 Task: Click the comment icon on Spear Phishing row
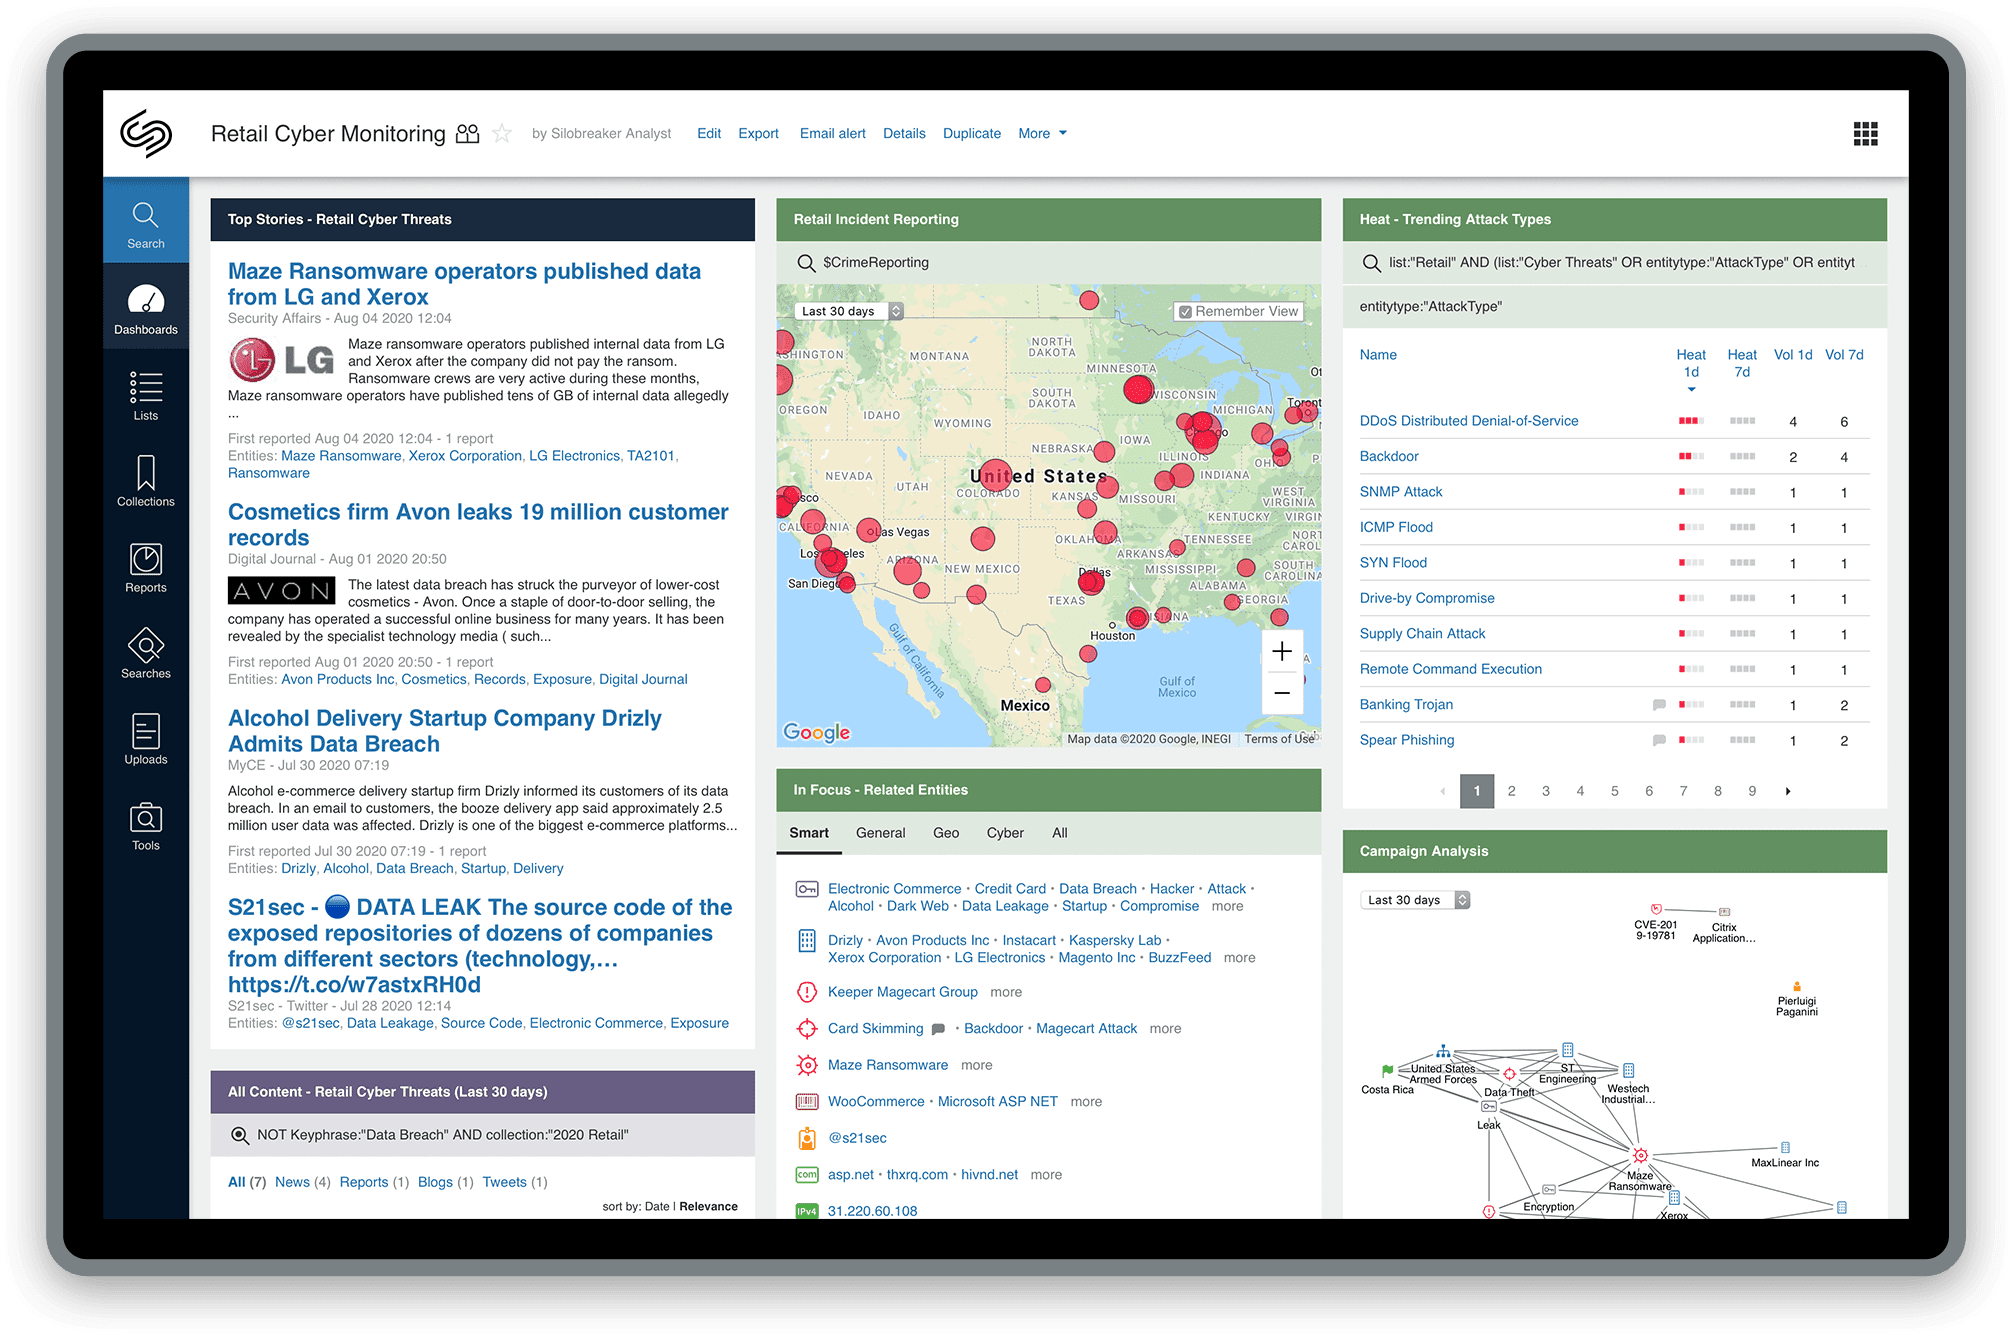[x=1659, y=740]
